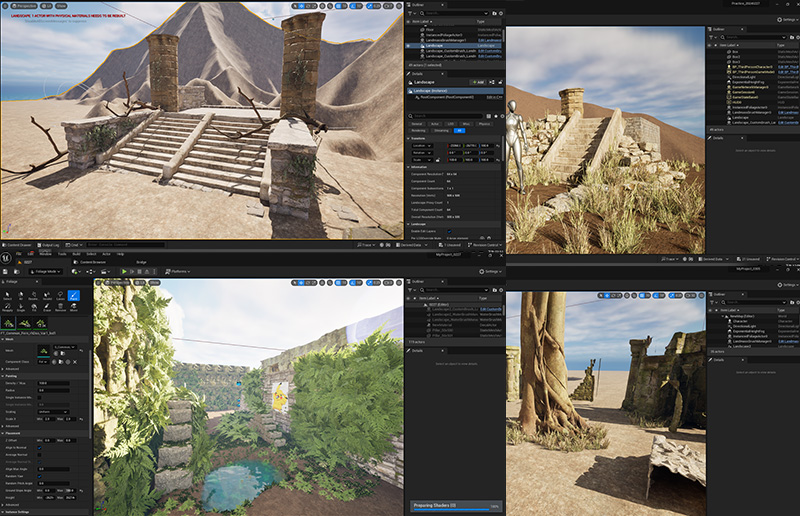Use the Remove foliage tool

coord(60,307)
